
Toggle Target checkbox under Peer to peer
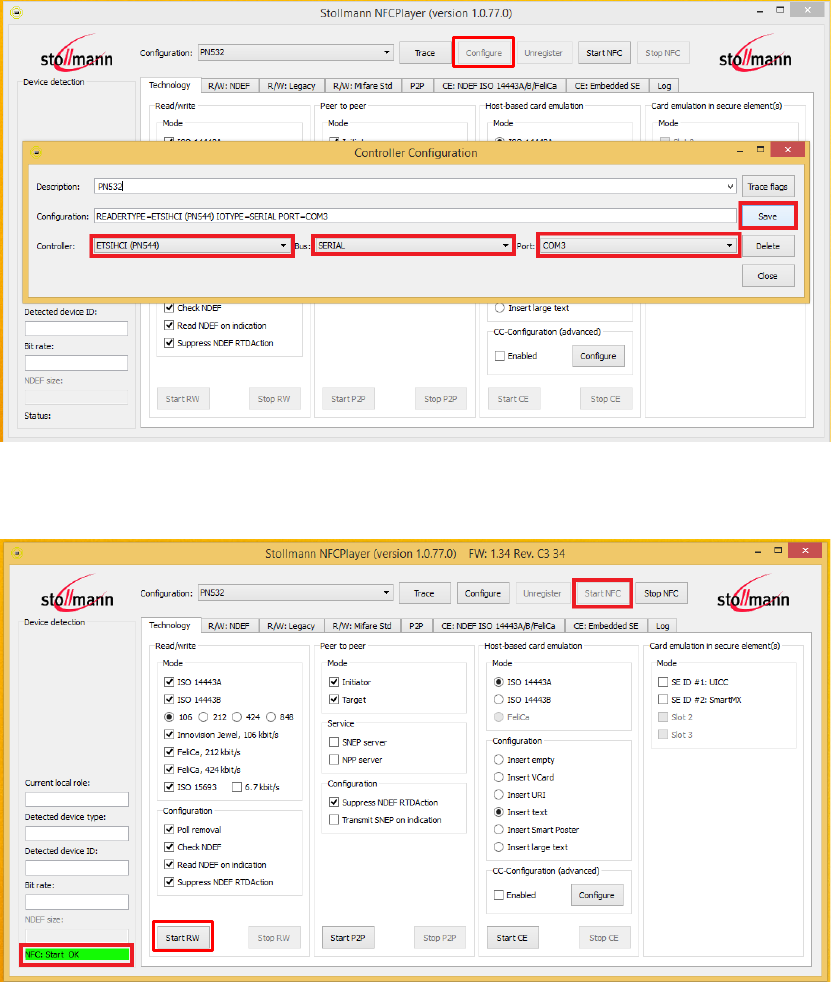point(334,700)
